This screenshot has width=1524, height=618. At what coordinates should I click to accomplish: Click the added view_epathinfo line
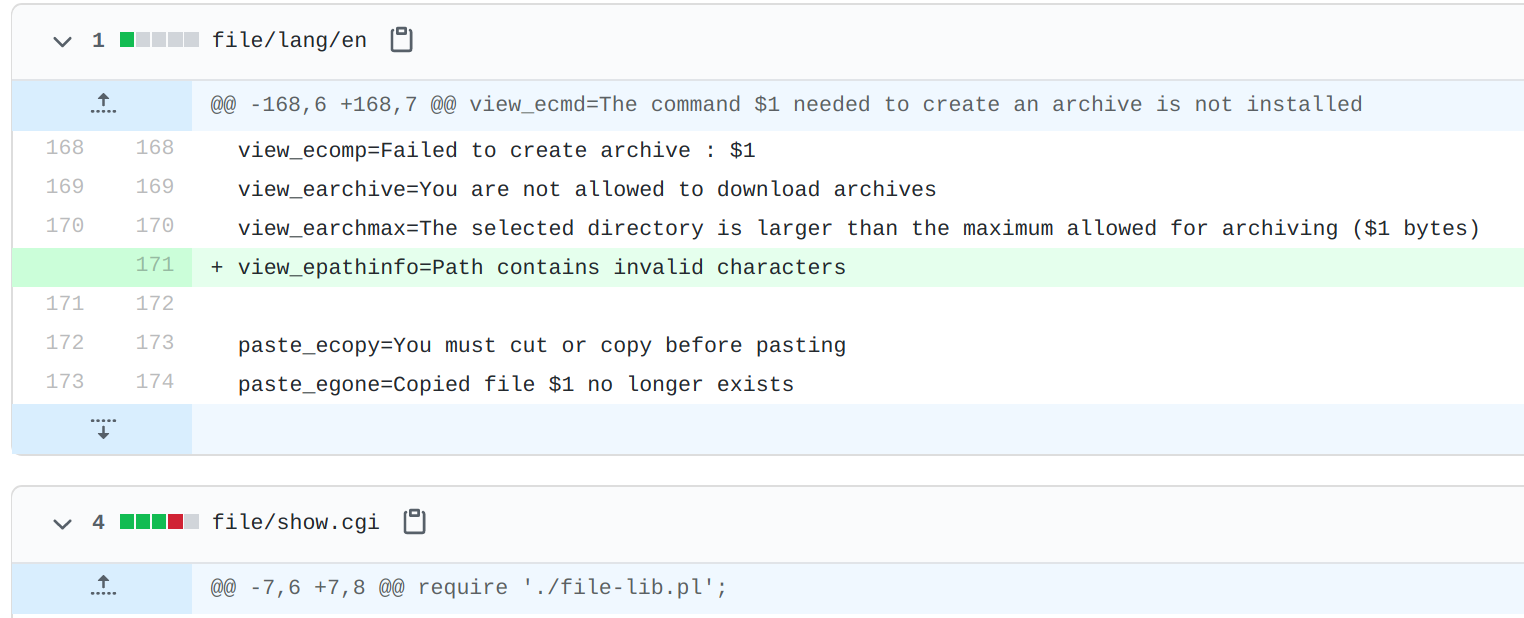pos(541,268)
